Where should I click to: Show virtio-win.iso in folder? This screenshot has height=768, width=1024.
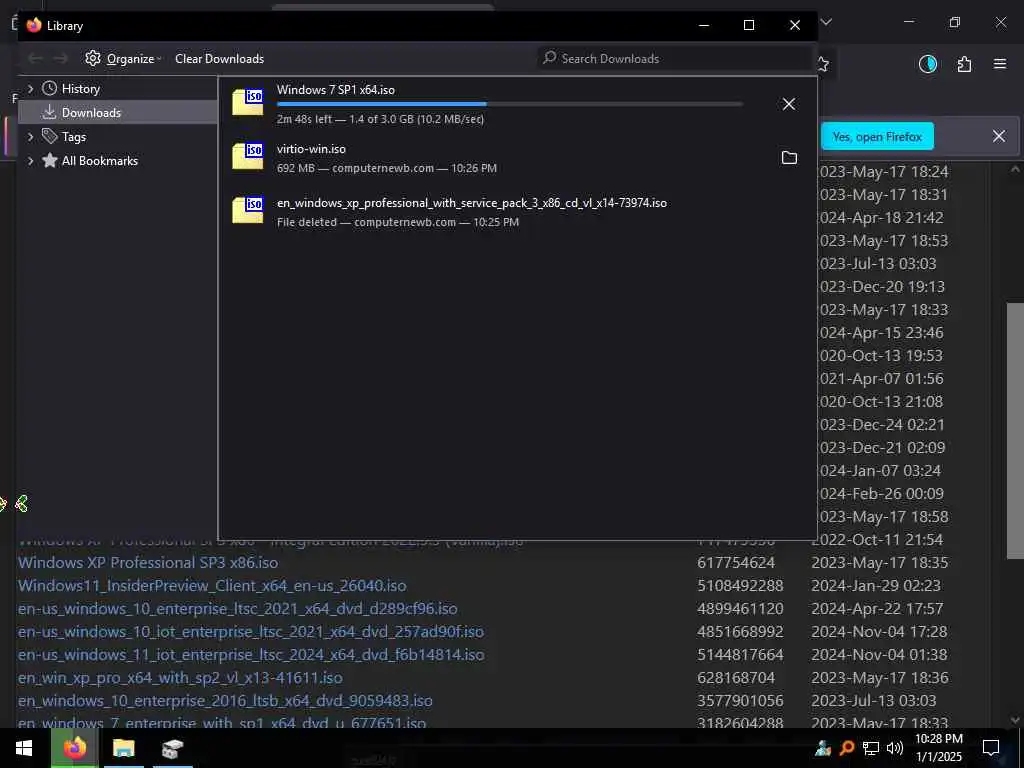(789, 158)
